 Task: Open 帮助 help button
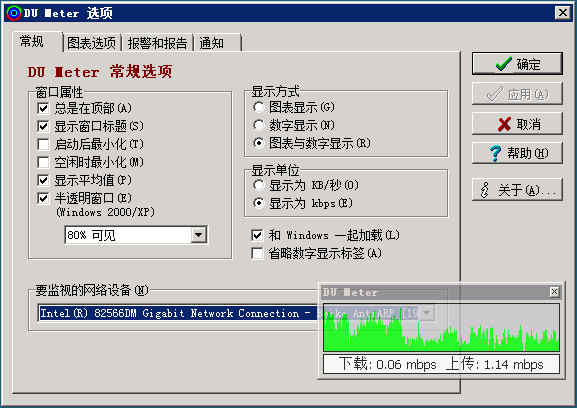point(517,153)
